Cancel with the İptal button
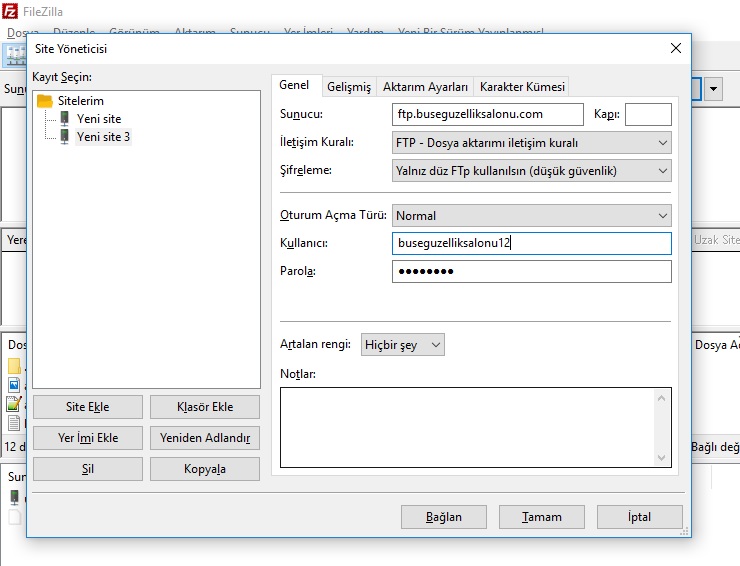 tap(639, 517)
